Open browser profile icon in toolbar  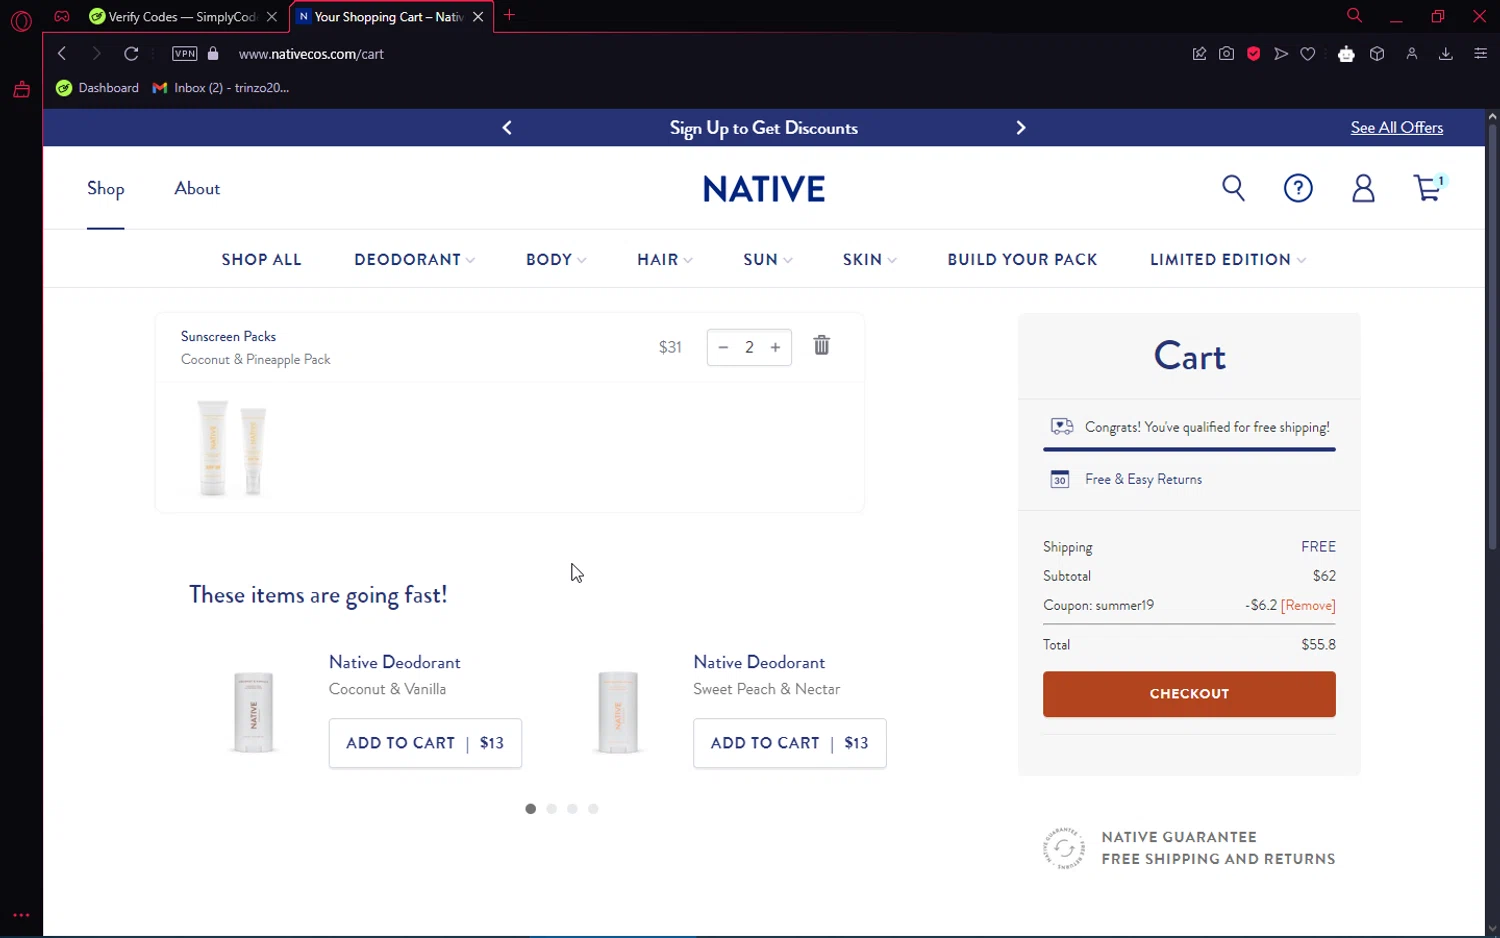coord(1412,54)
